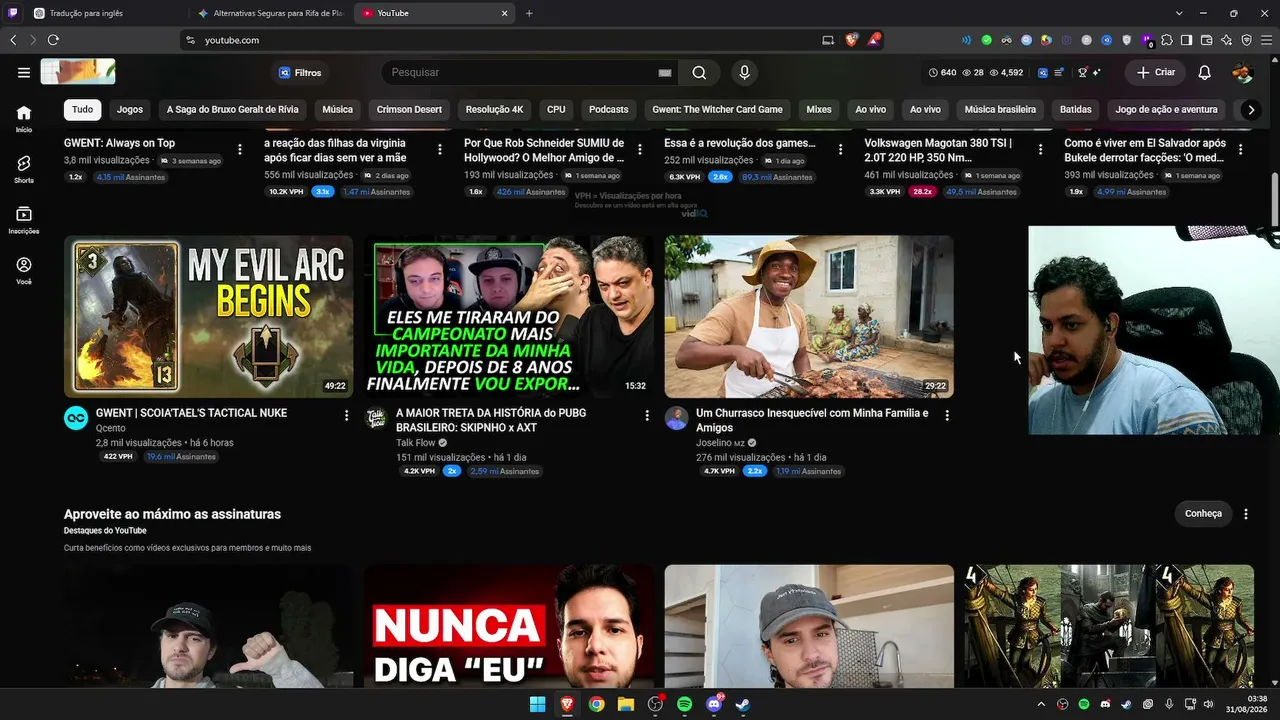Open the Brave main menu
Viewport: 1280px width, 720px height.
[1265, 40]
